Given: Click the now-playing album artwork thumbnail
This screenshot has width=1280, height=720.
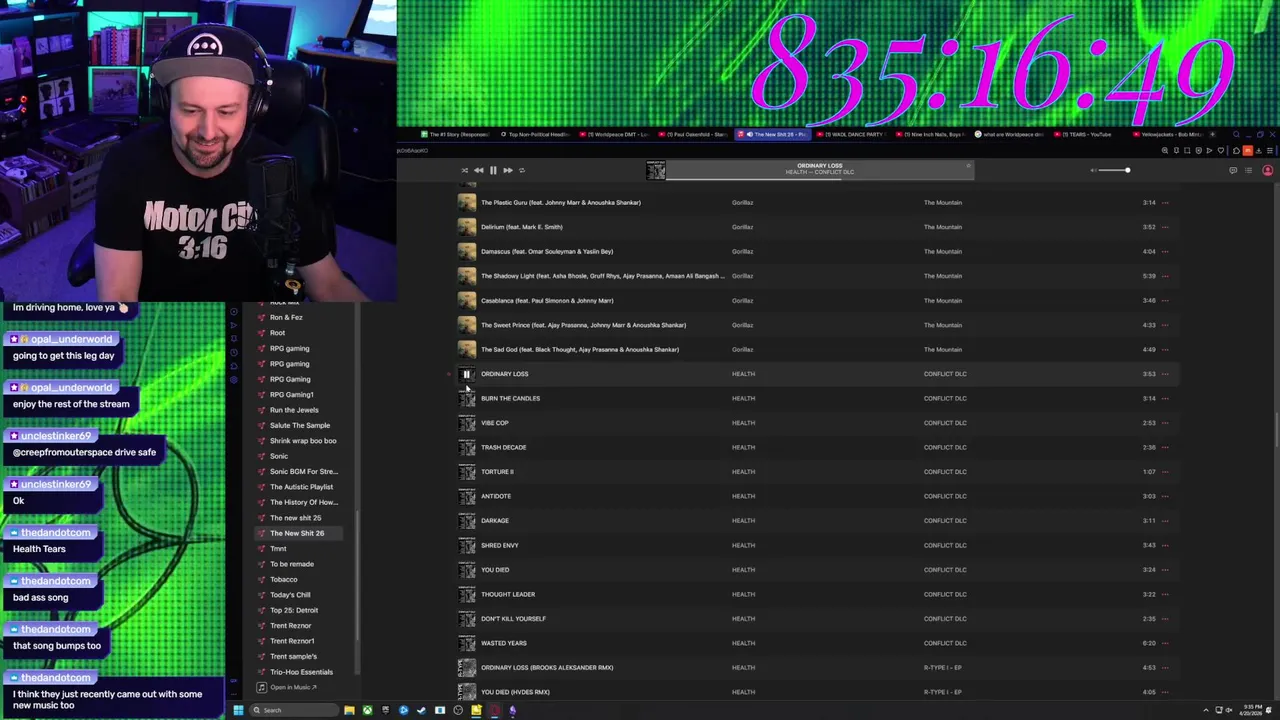Looking at the screenshot, I should pos(656,170).
